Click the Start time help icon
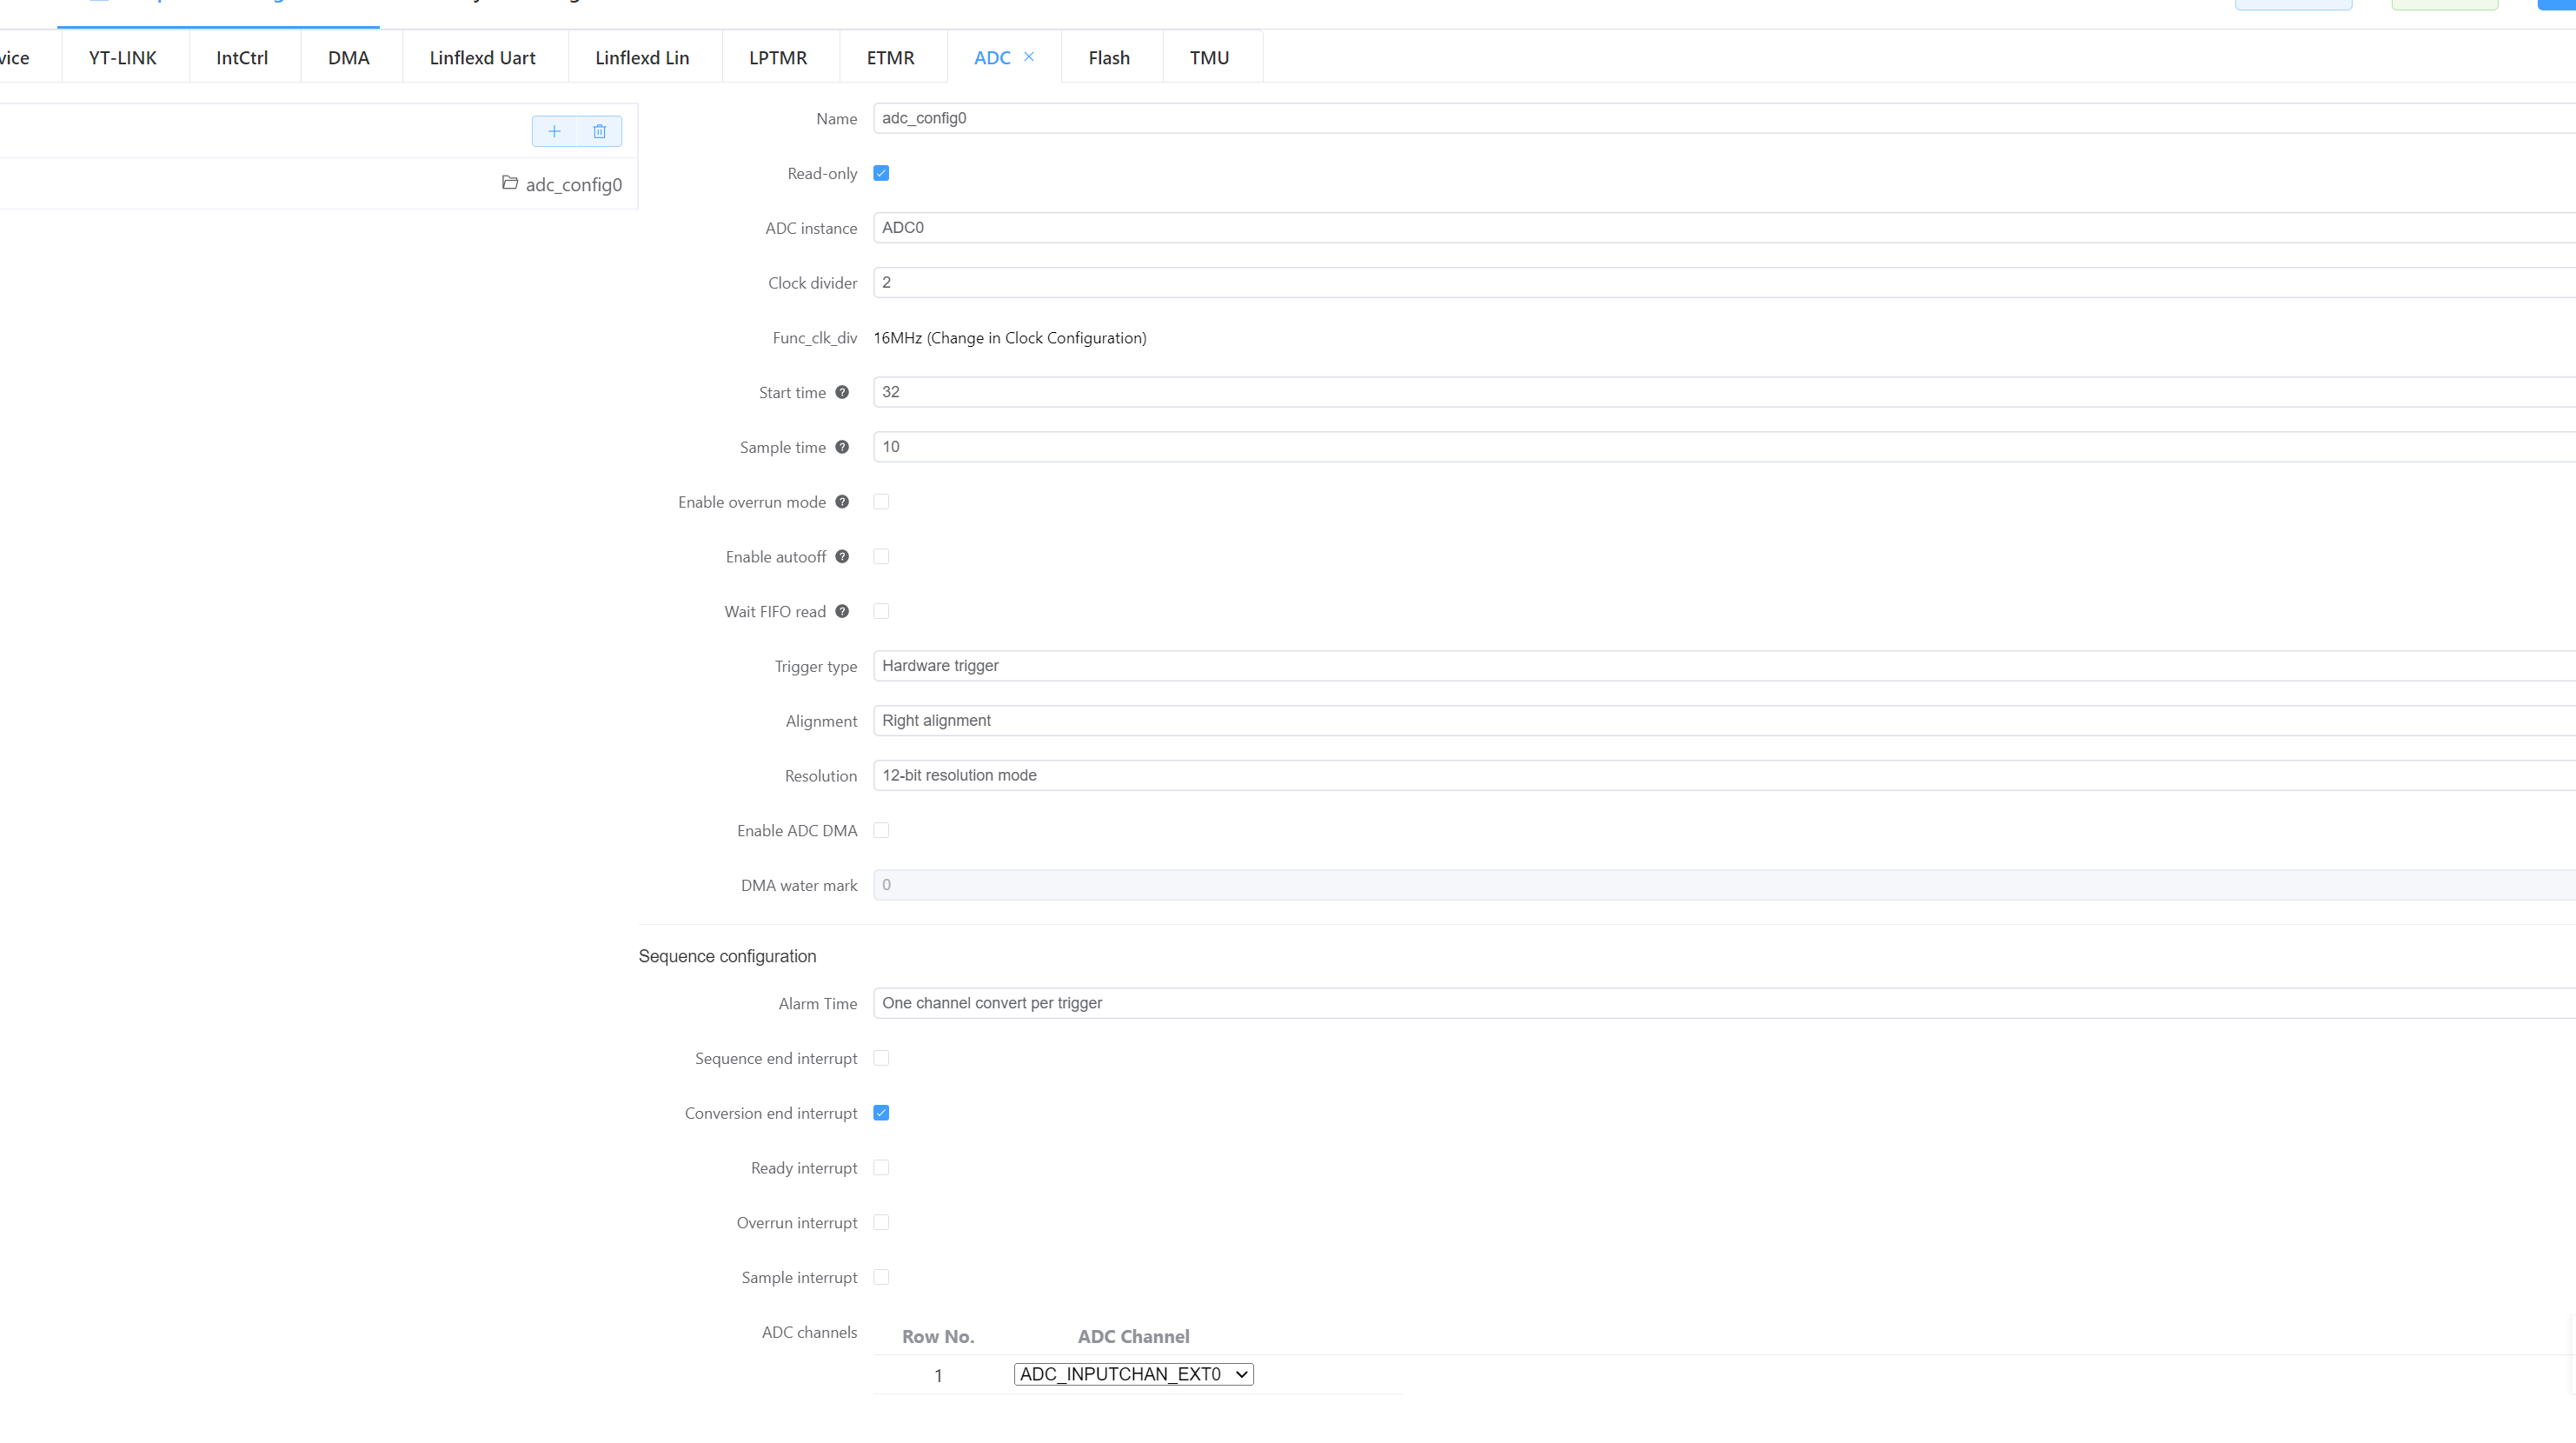 (842, 392)
